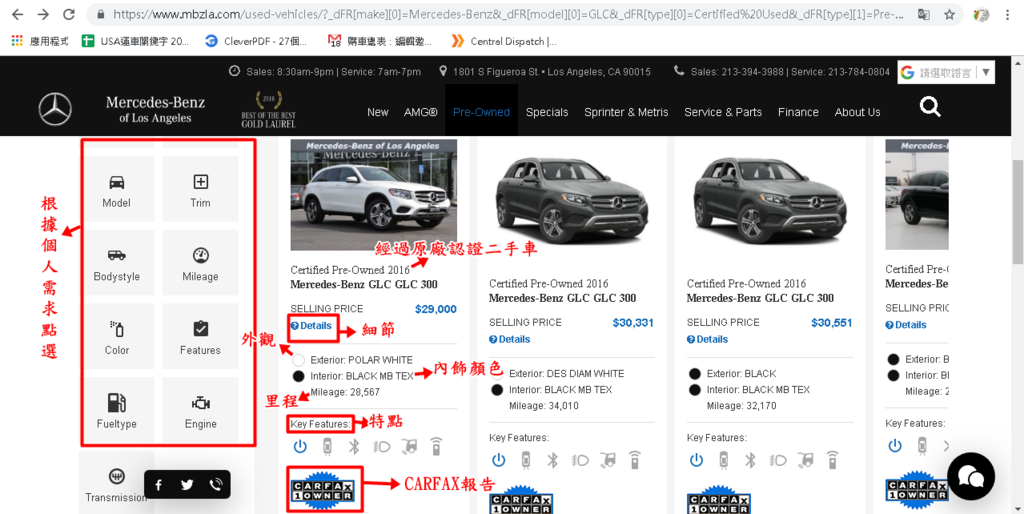Click remote key feature icon on $29,000 car
The image size is (1024, 514).
pos(436,447)
